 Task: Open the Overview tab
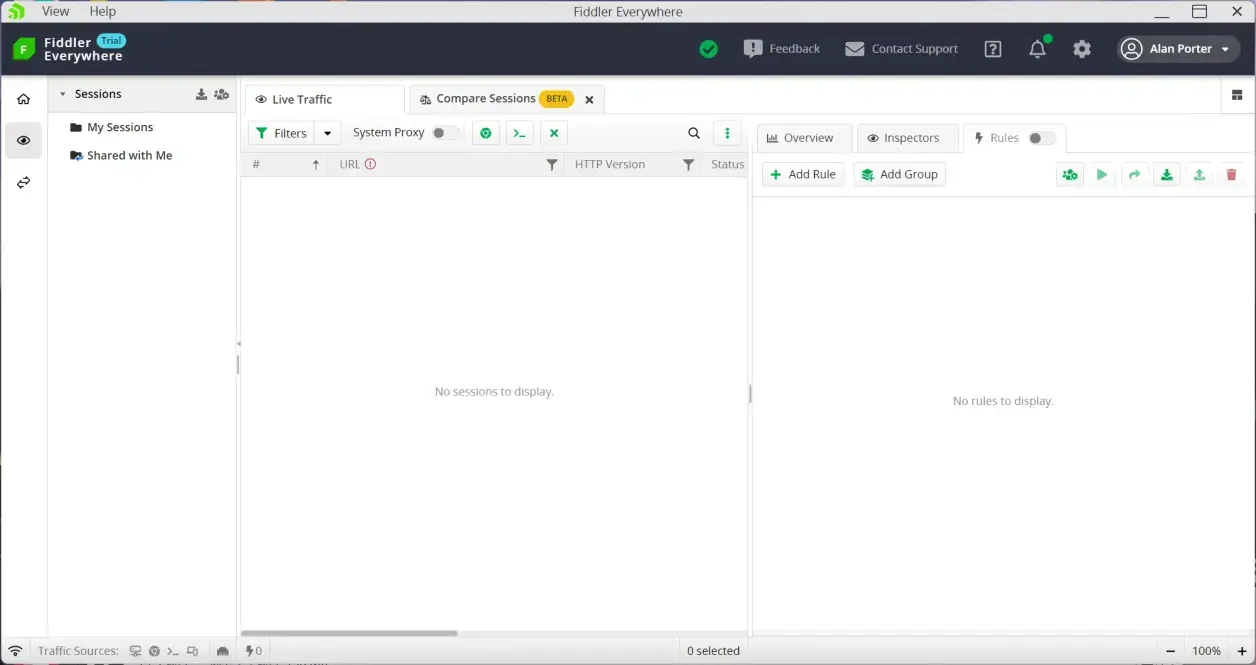pyautogui.click(x=804, y=138)
